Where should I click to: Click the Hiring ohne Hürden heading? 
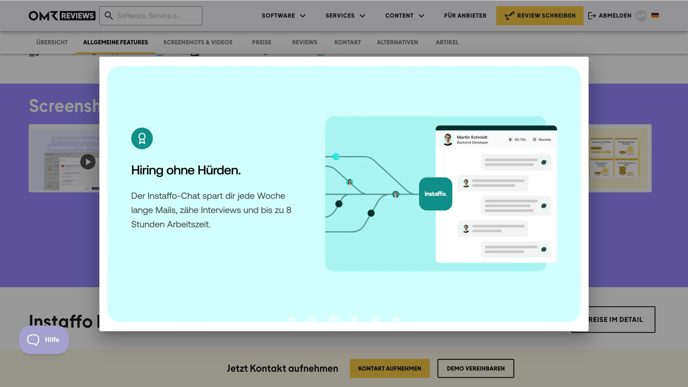pyautogui.click(x=186, y=170)
